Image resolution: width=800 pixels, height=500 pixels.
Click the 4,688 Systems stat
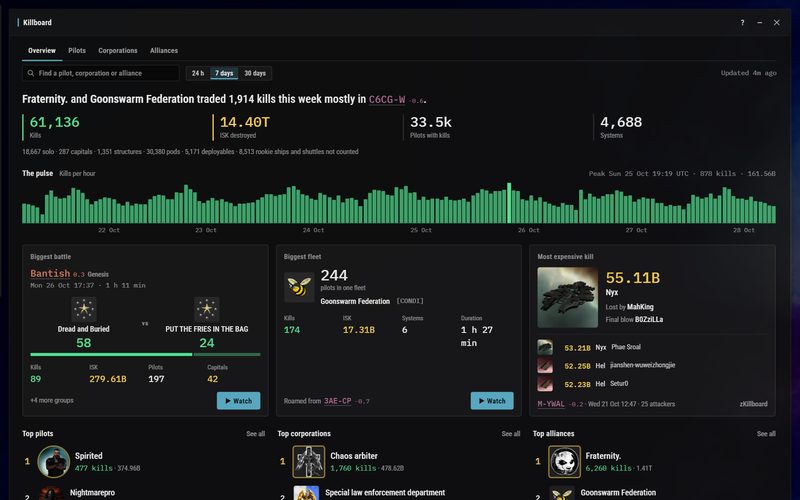point(621,127)
